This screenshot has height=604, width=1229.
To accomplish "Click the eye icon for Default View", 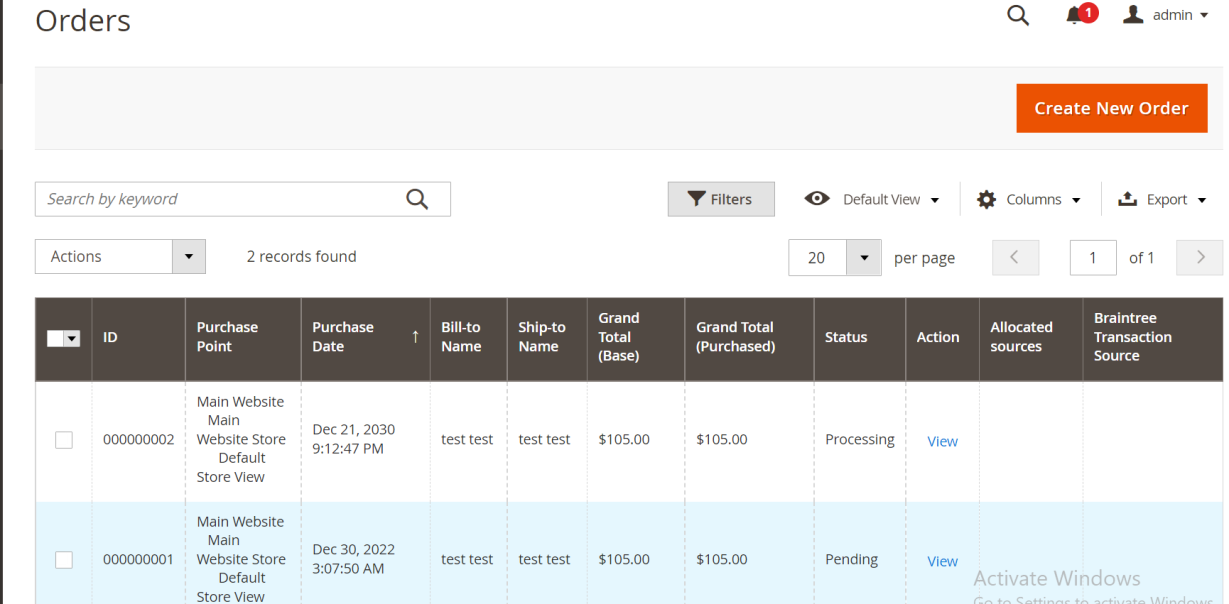I will (817, 199).
